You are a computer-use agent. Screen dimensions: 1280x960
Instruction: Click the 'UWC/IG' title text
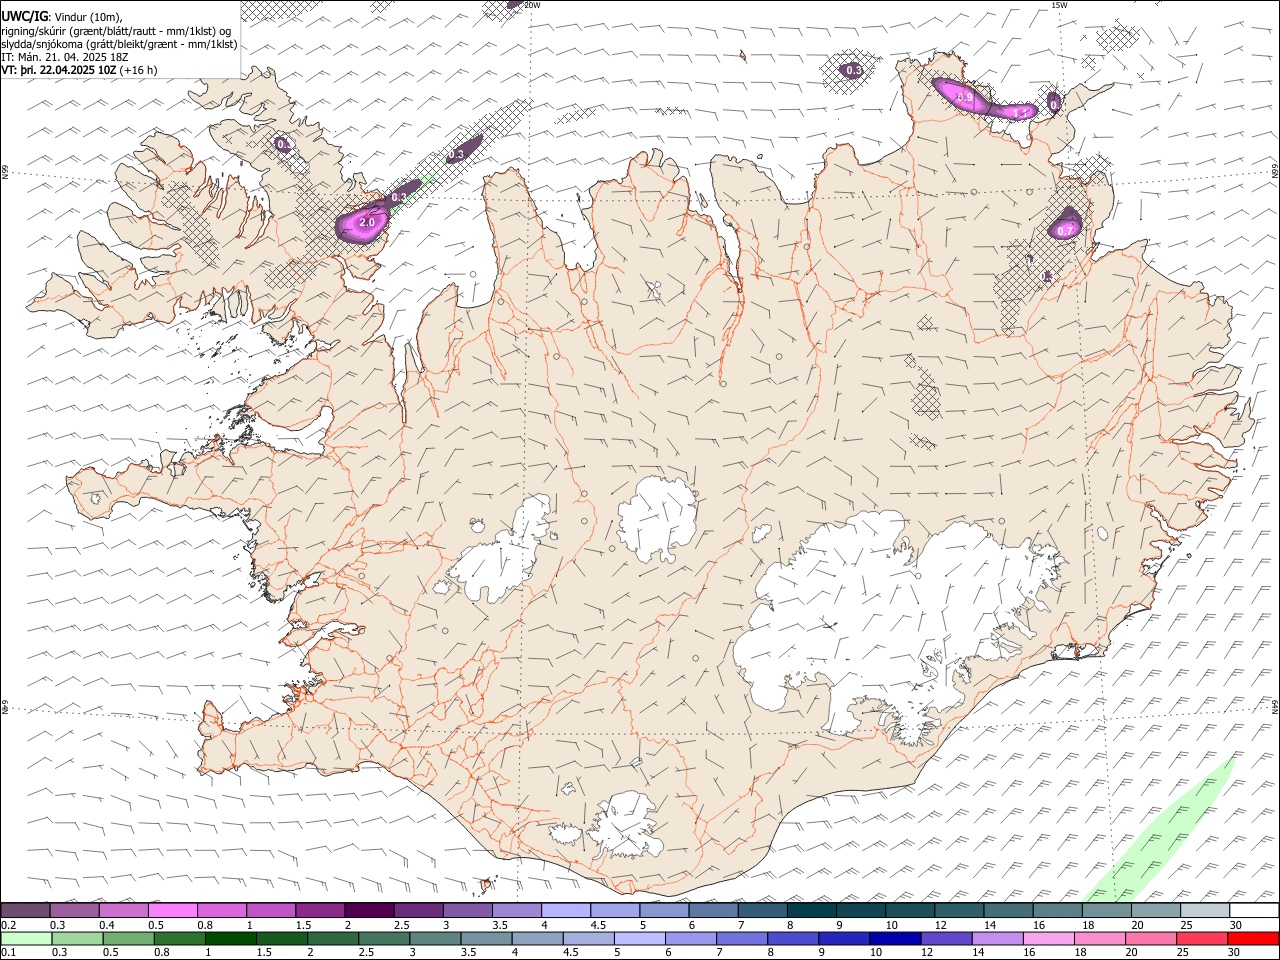click(24, 16)
